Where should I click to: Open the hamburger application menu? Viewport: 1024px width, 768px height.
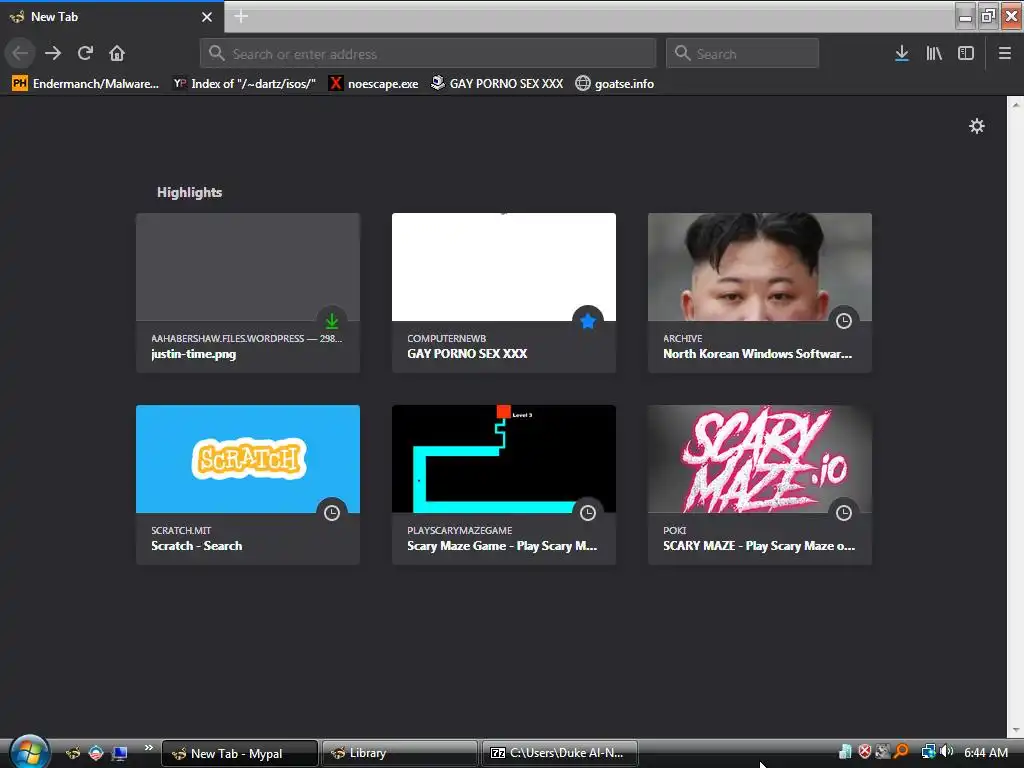tap(1004, 54)
